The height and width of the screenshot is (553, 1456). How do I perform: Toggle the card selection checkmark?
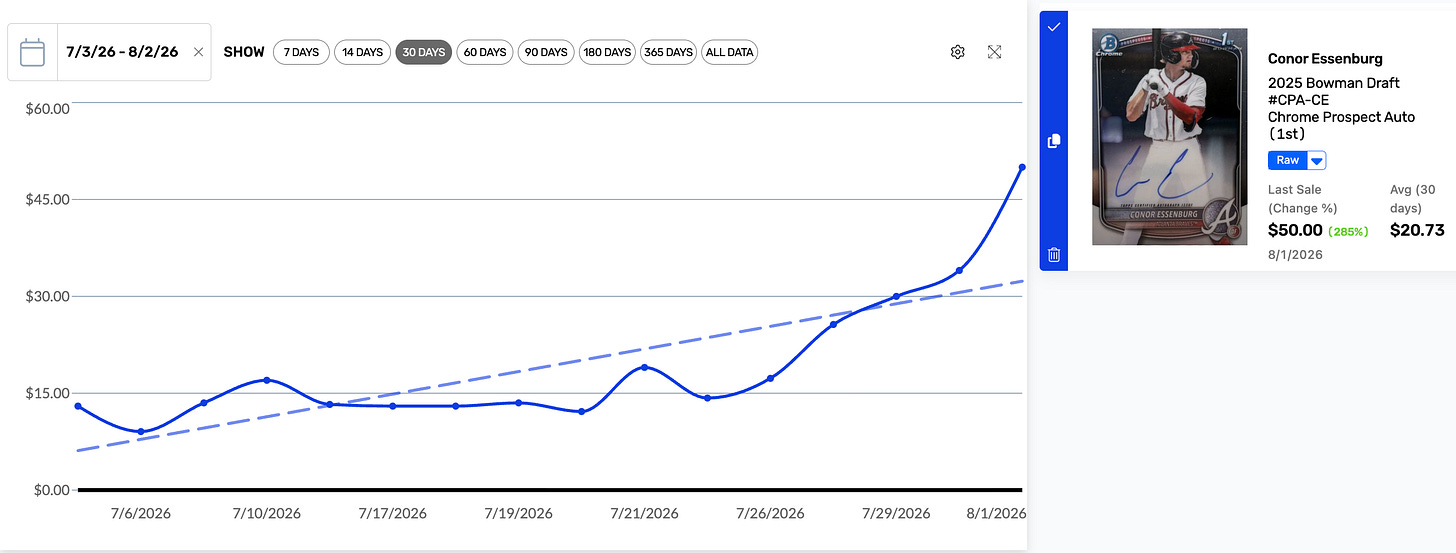(1053, 28)
